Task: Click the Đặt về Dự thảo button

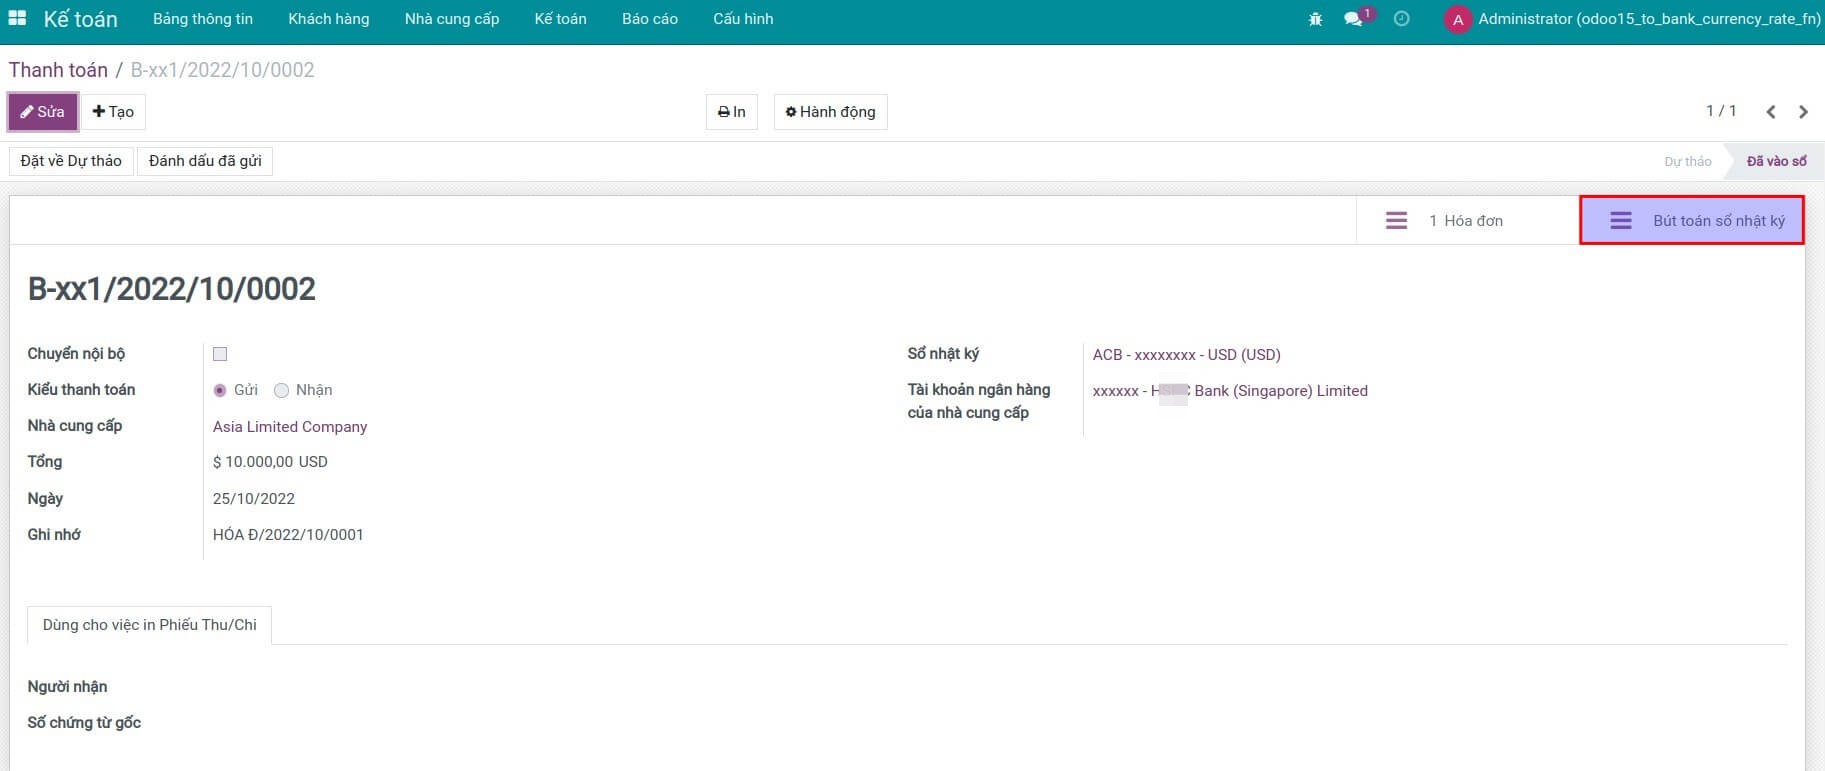Action: coord(71,161)
